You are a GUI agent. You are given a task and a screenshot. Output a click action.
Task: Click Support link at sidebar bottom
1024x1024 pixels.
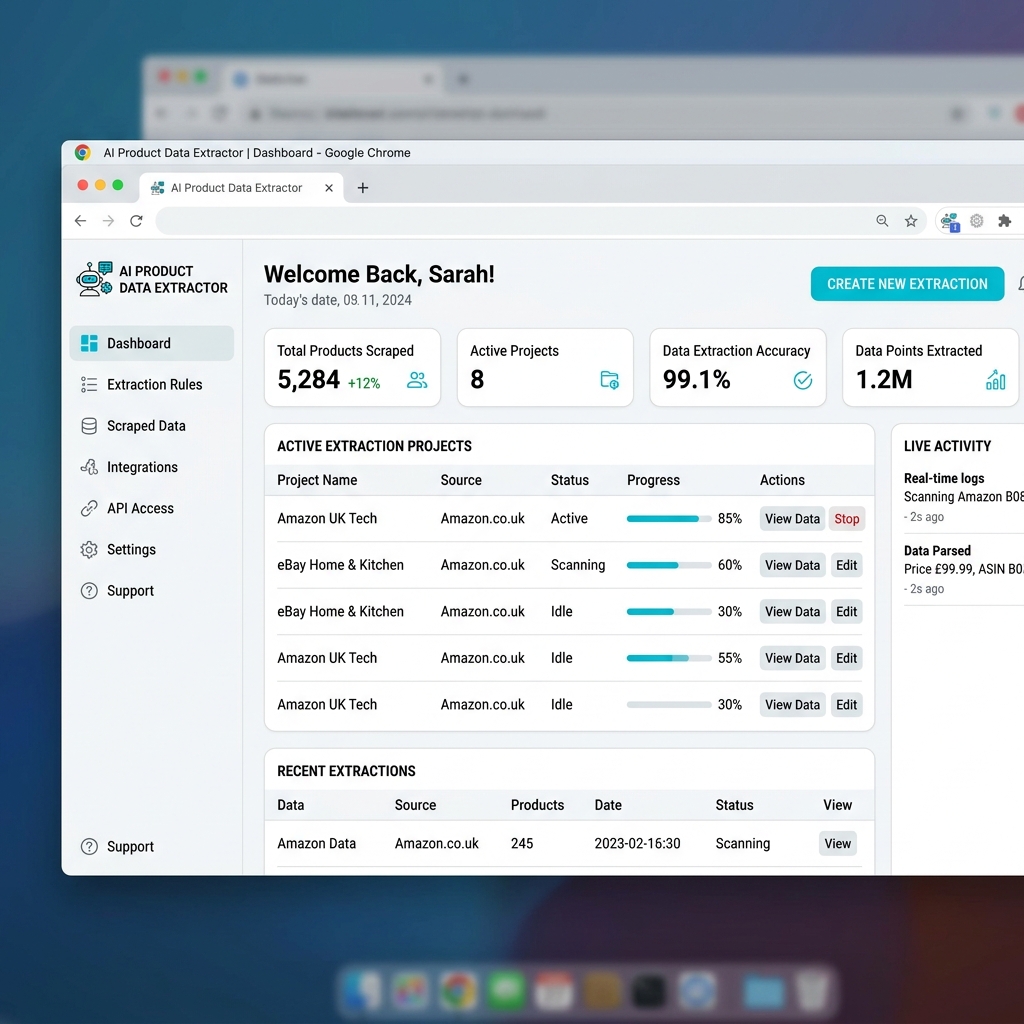tap(130, 846)
